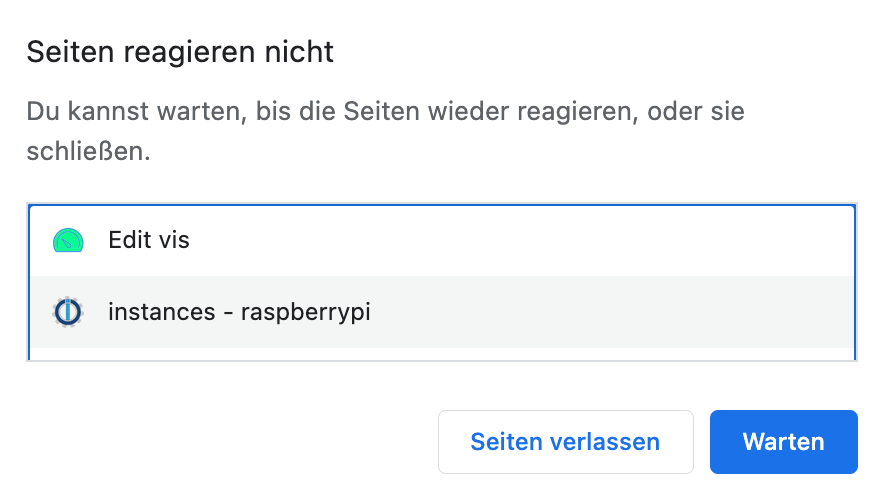Click the Seiten reagieren nicht dialog title
This screenshot has height=504, width=884.
(180, 53)
